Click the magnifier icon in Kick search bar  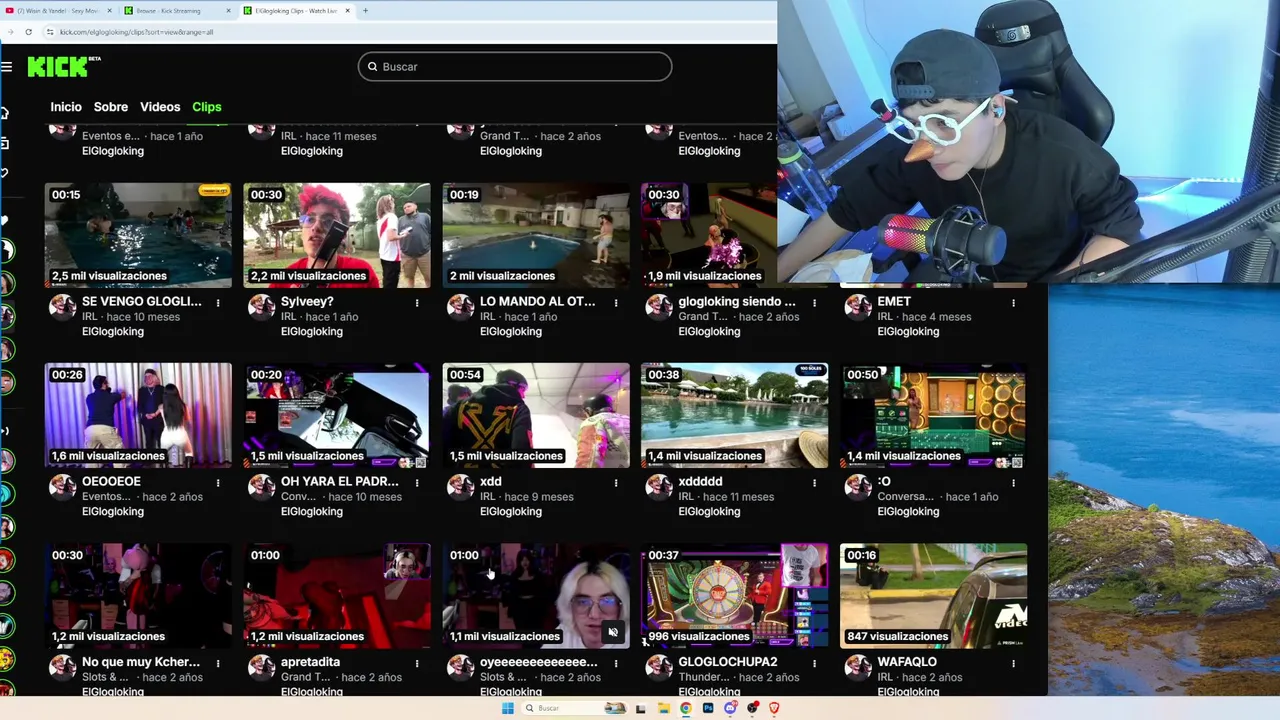point(372,67)
